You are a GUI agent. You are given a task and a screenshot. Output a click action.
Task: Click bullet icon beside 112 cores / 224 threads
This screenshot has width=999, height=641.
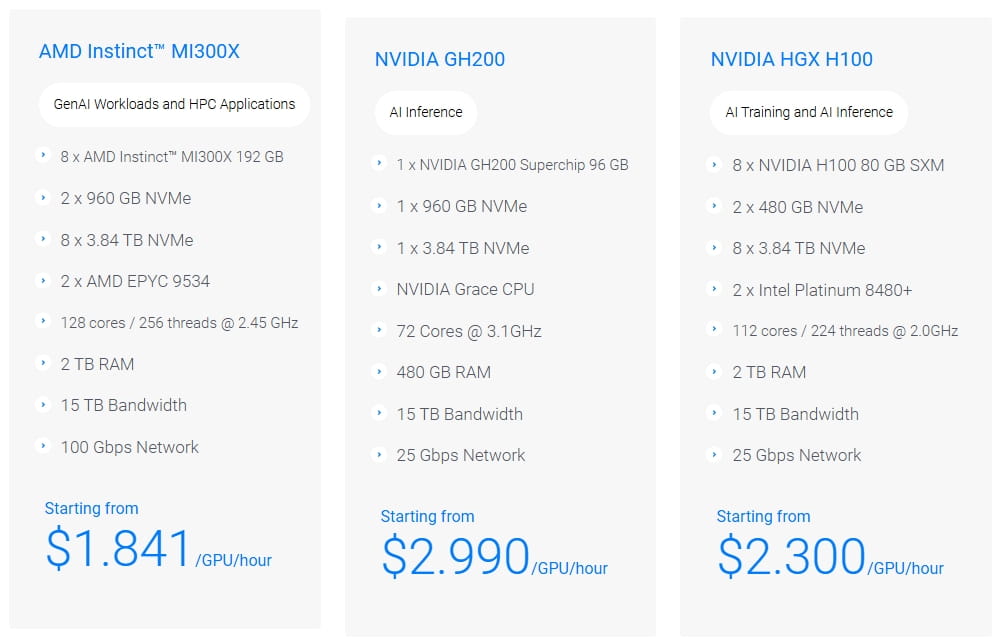point(715,329)
